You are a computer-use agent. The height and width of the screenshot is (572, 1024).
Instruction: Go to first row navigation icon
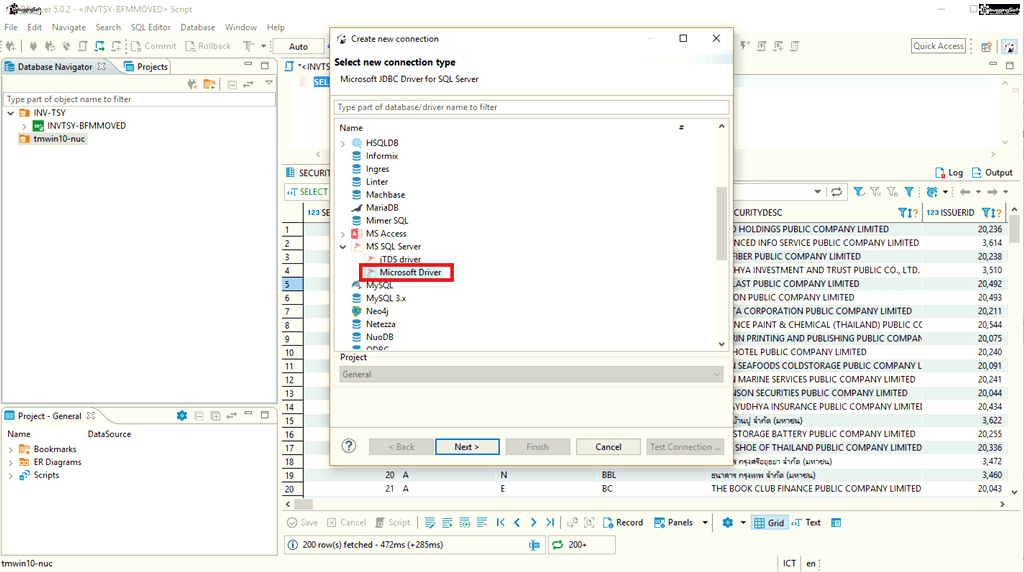point(500,522)
